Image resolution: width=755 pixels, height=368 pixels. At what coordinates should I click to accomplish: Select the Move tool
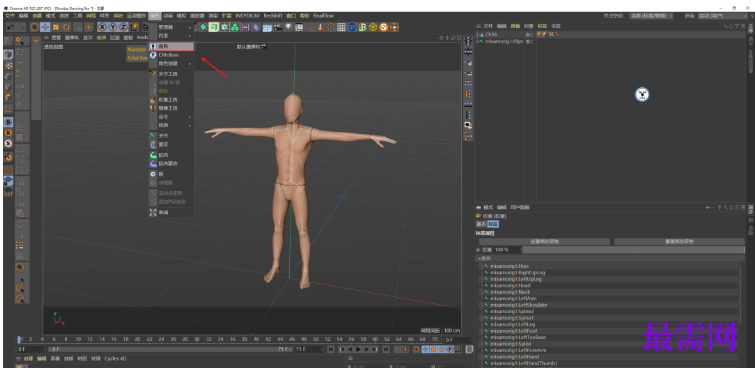pyautogui.click(x=45, y=27)
